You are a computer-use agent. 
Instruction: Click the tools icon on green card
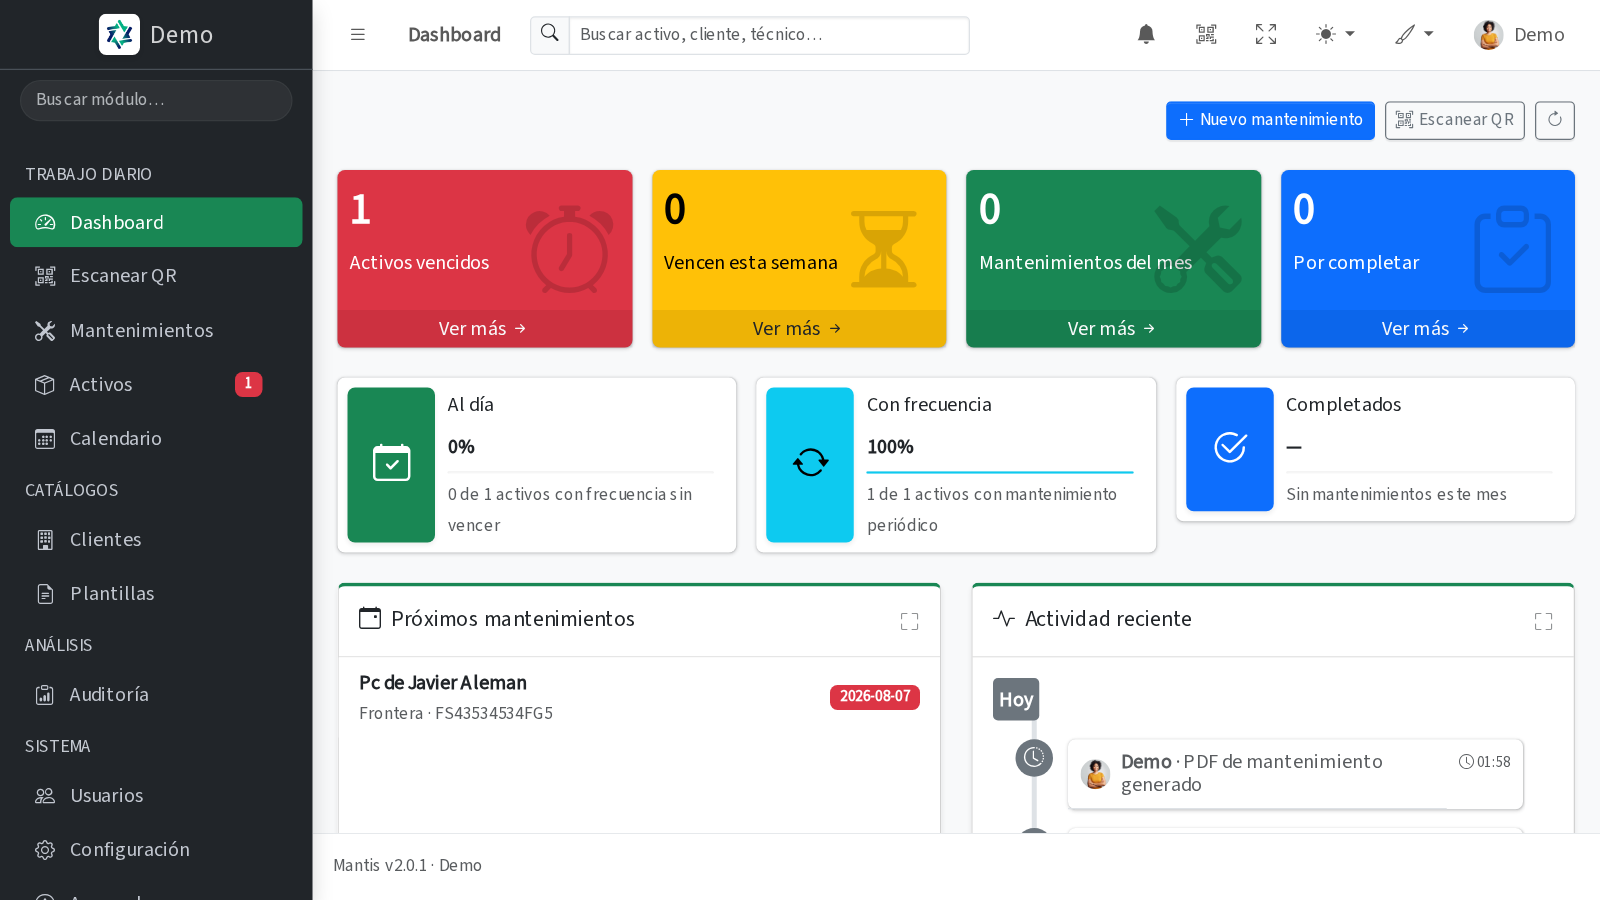point(1198,249)
